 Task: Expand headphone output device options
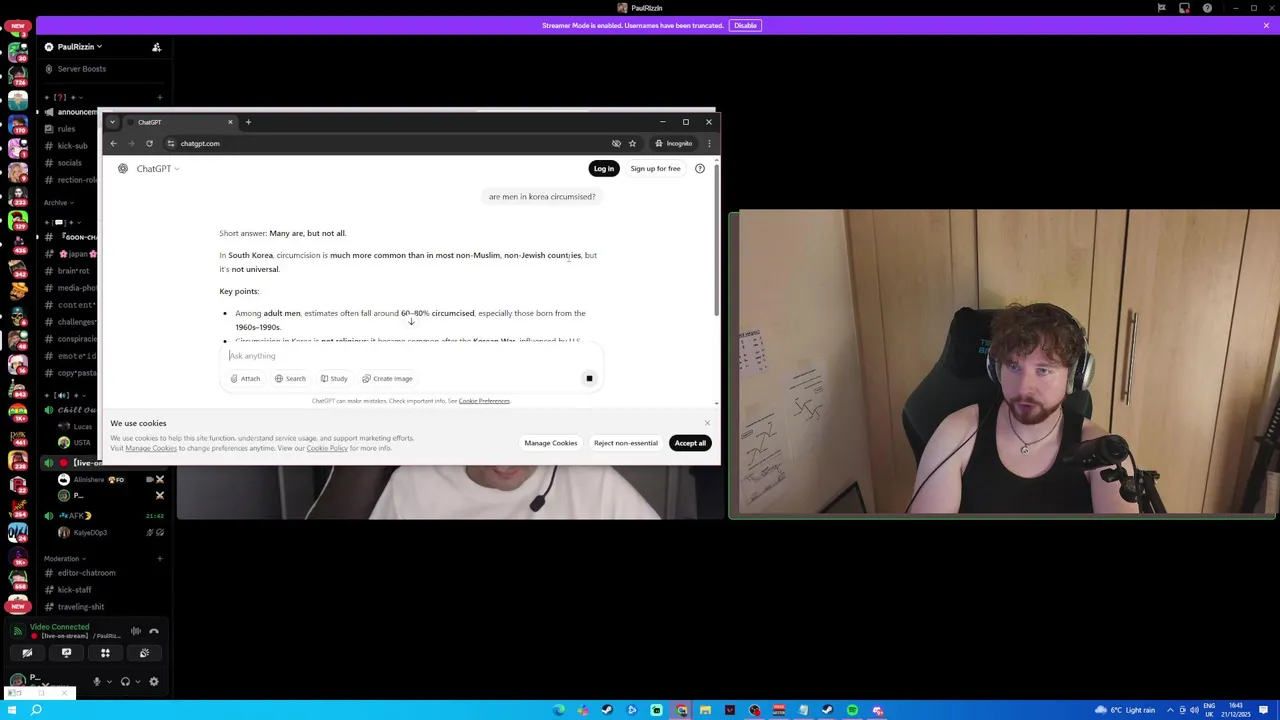pos(137,681)
